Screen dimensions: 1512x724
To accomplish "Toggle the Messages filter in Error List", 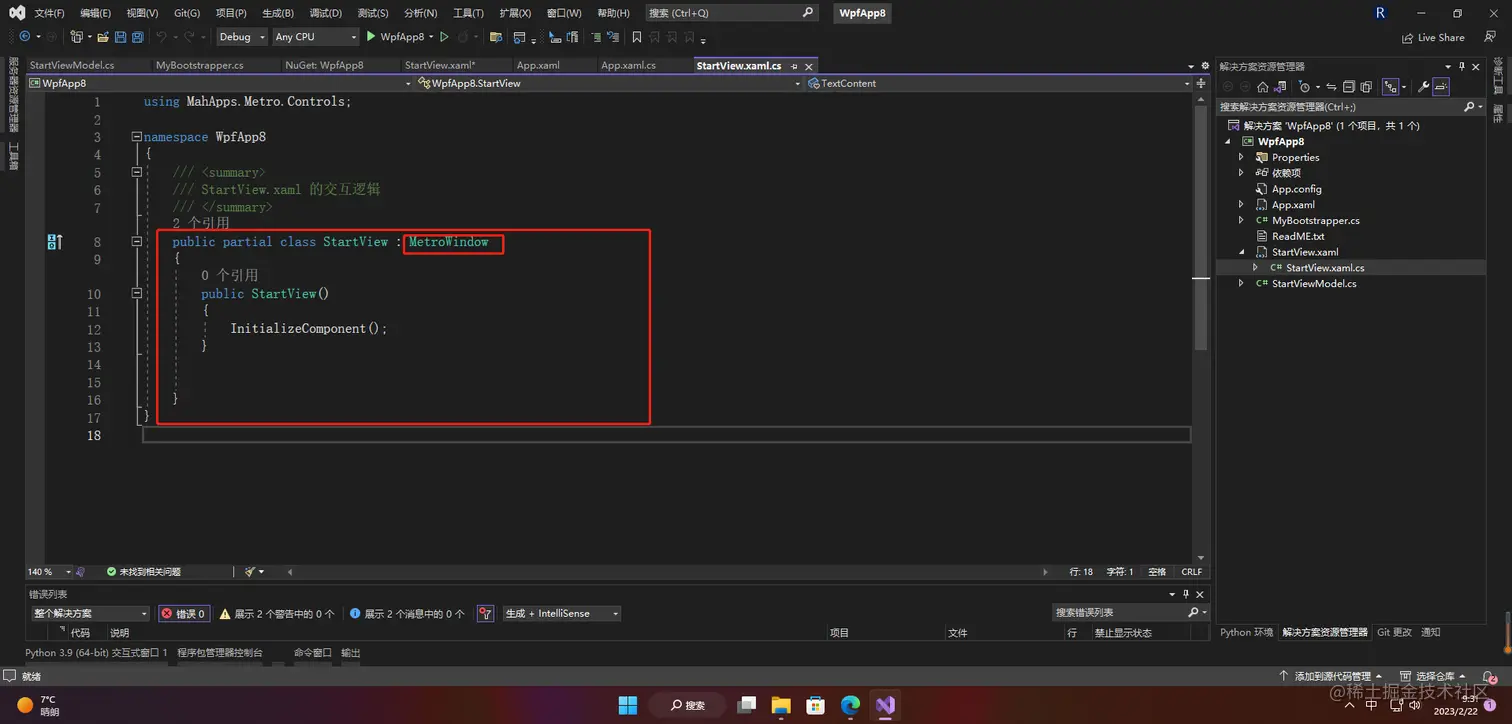I will [407, 614].
